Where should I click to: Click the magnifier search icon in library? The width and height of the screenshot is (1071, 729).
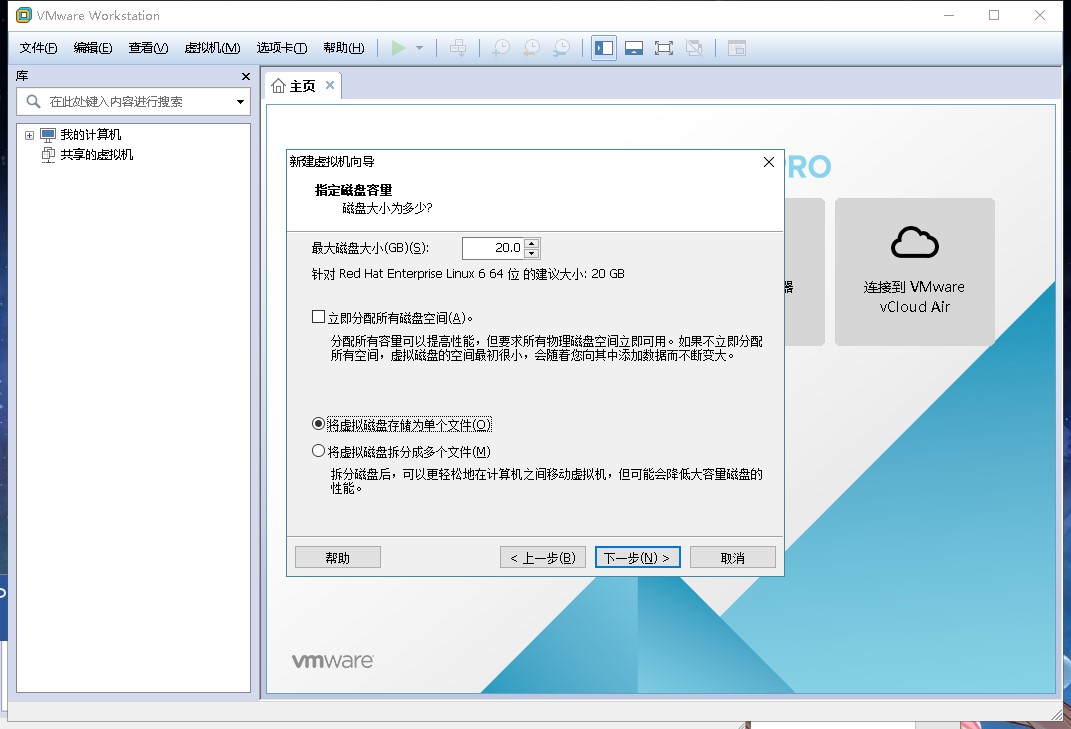tap(33, 102)
